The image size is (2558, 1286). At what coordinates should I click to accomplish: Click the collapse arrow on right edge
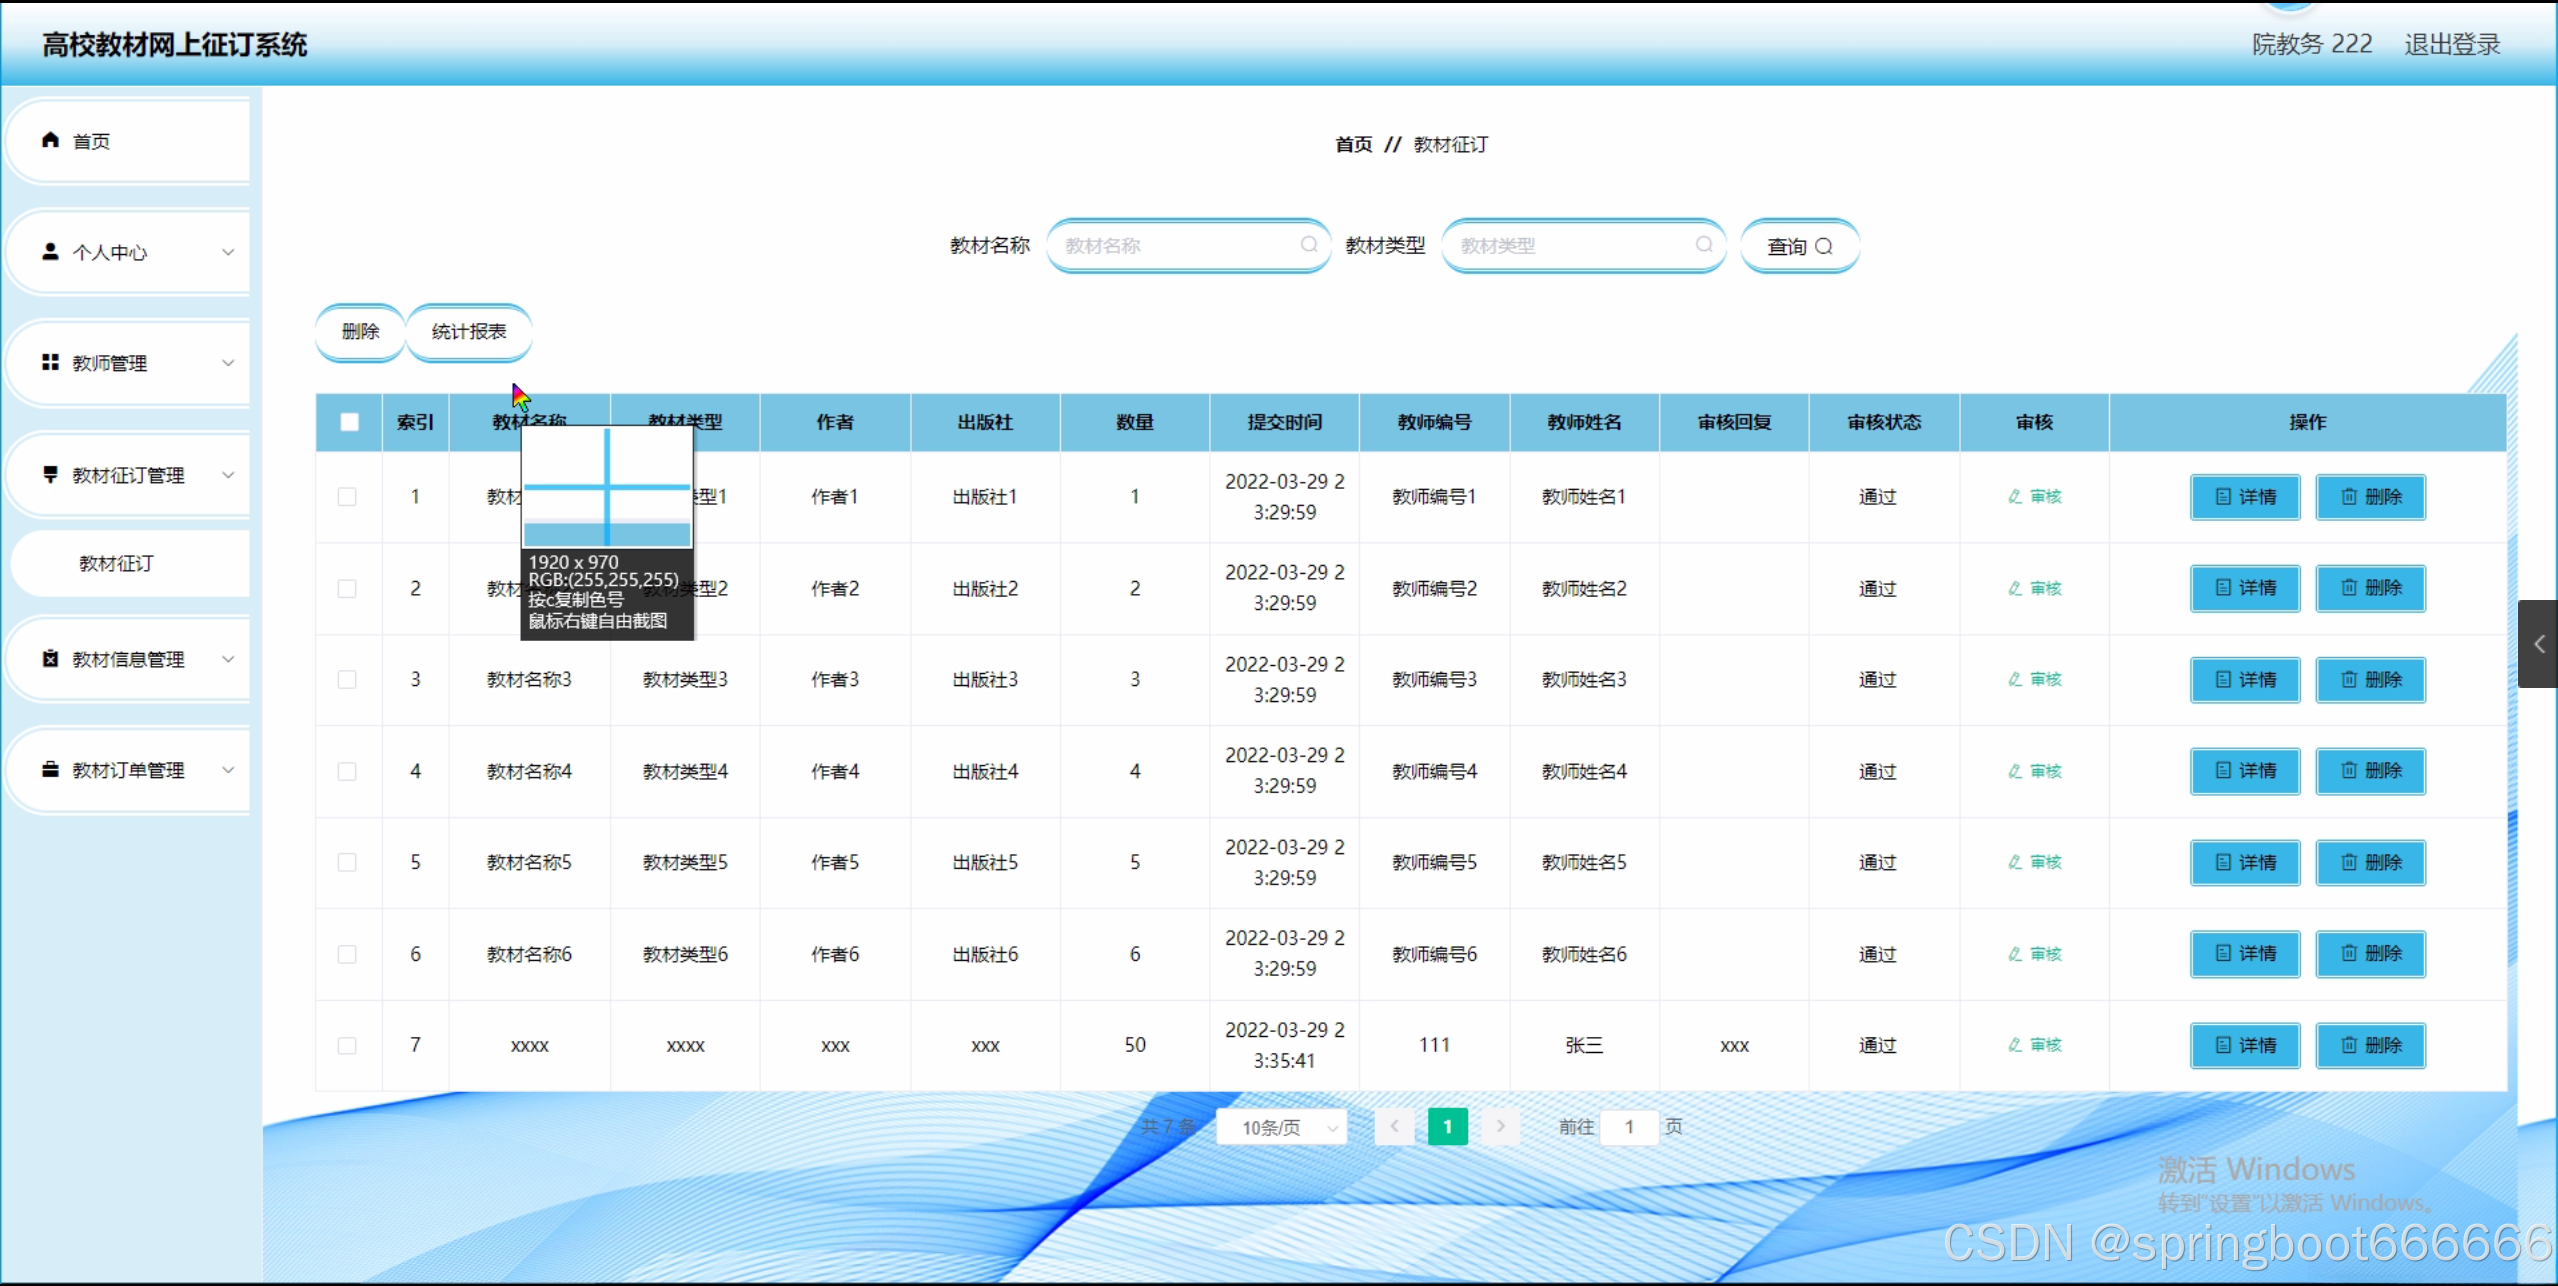tap(2538, 644)
